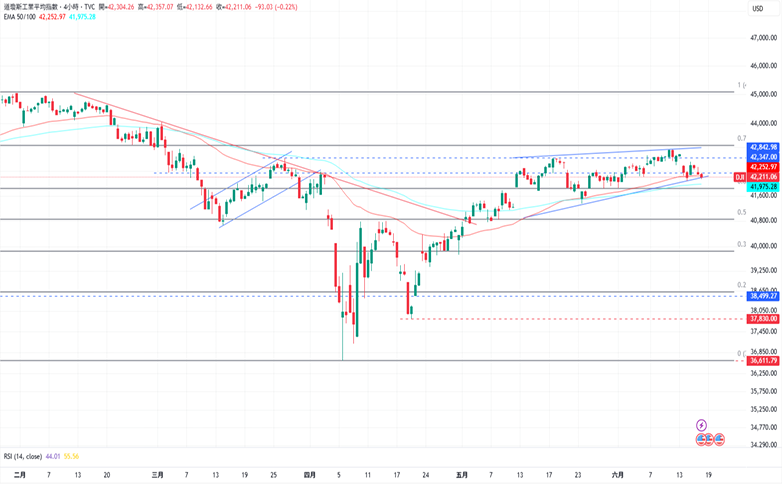Viewport: 782px width, 485px height.
Task: Click the 低=42,132.66 low value in legend
Action: click(x=195, y=7)
